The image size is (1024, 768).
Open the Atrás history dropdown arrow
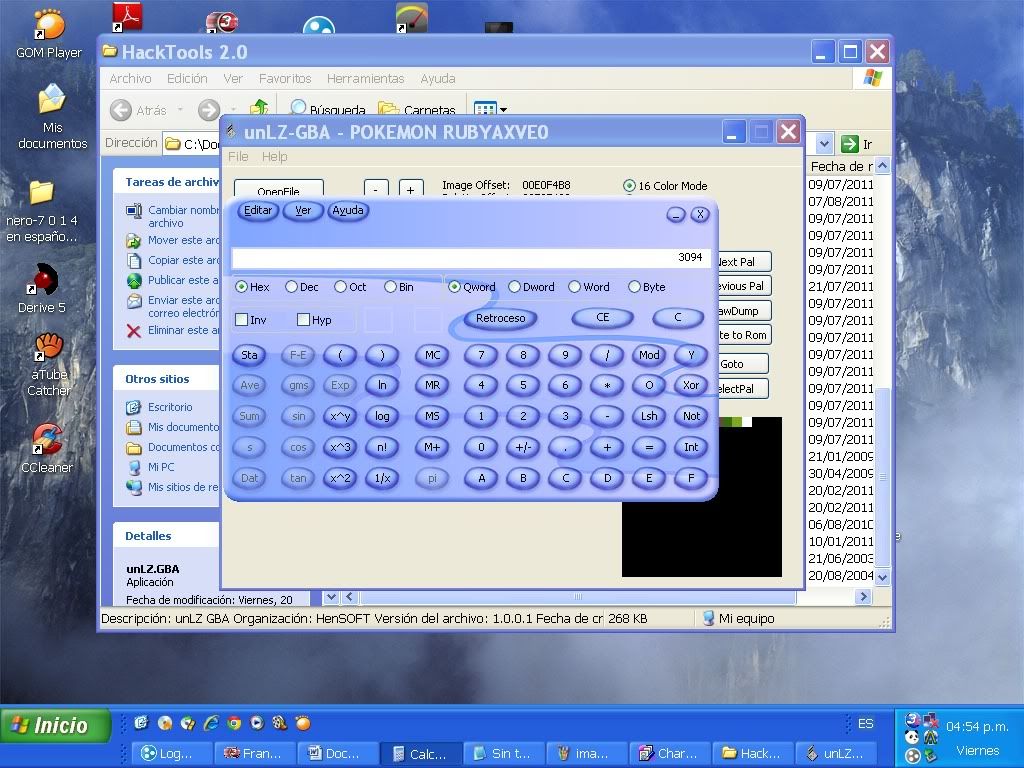180,110
